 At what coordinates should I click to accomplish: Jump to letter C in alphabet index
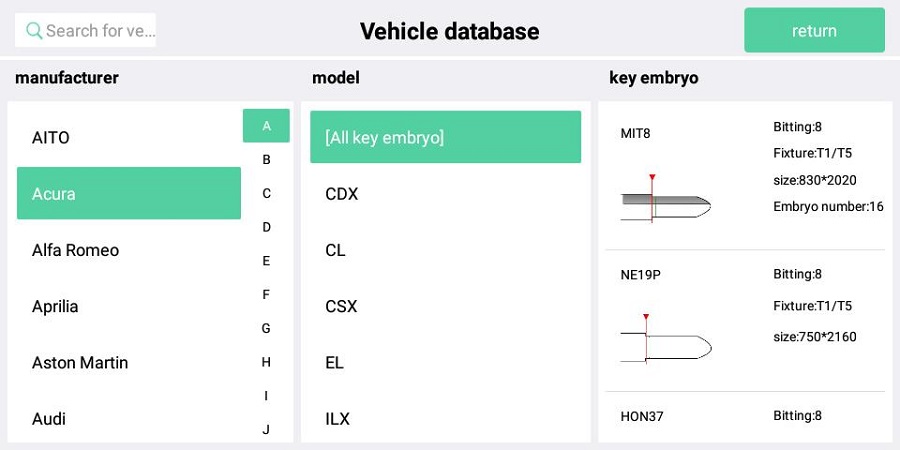[266, 193]
